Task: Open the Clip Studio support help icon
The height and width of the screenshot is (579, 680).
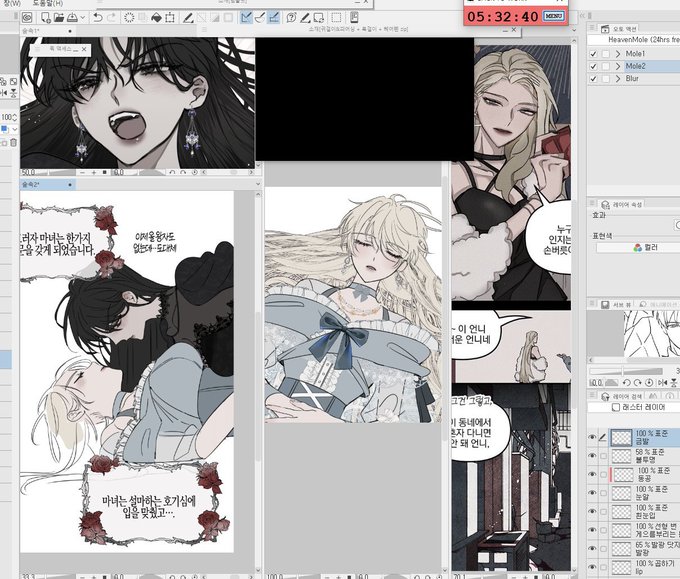Action: coord(291,18)
